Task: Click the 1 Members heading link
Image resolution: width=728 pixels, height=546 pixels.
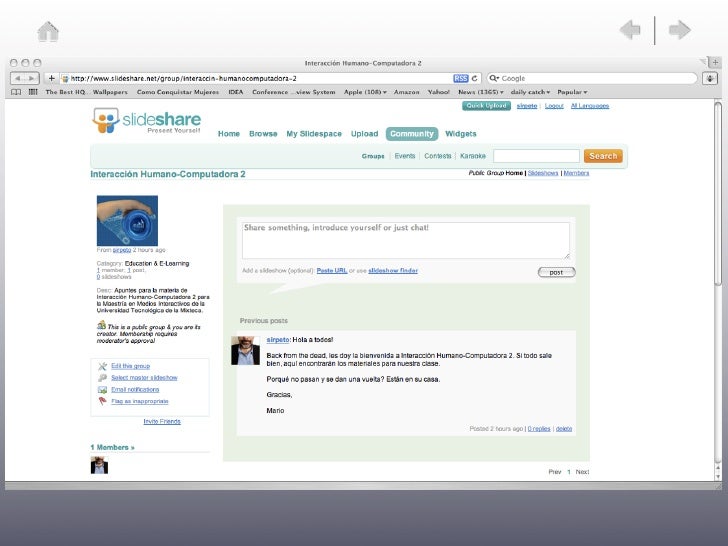Action: 112,448
